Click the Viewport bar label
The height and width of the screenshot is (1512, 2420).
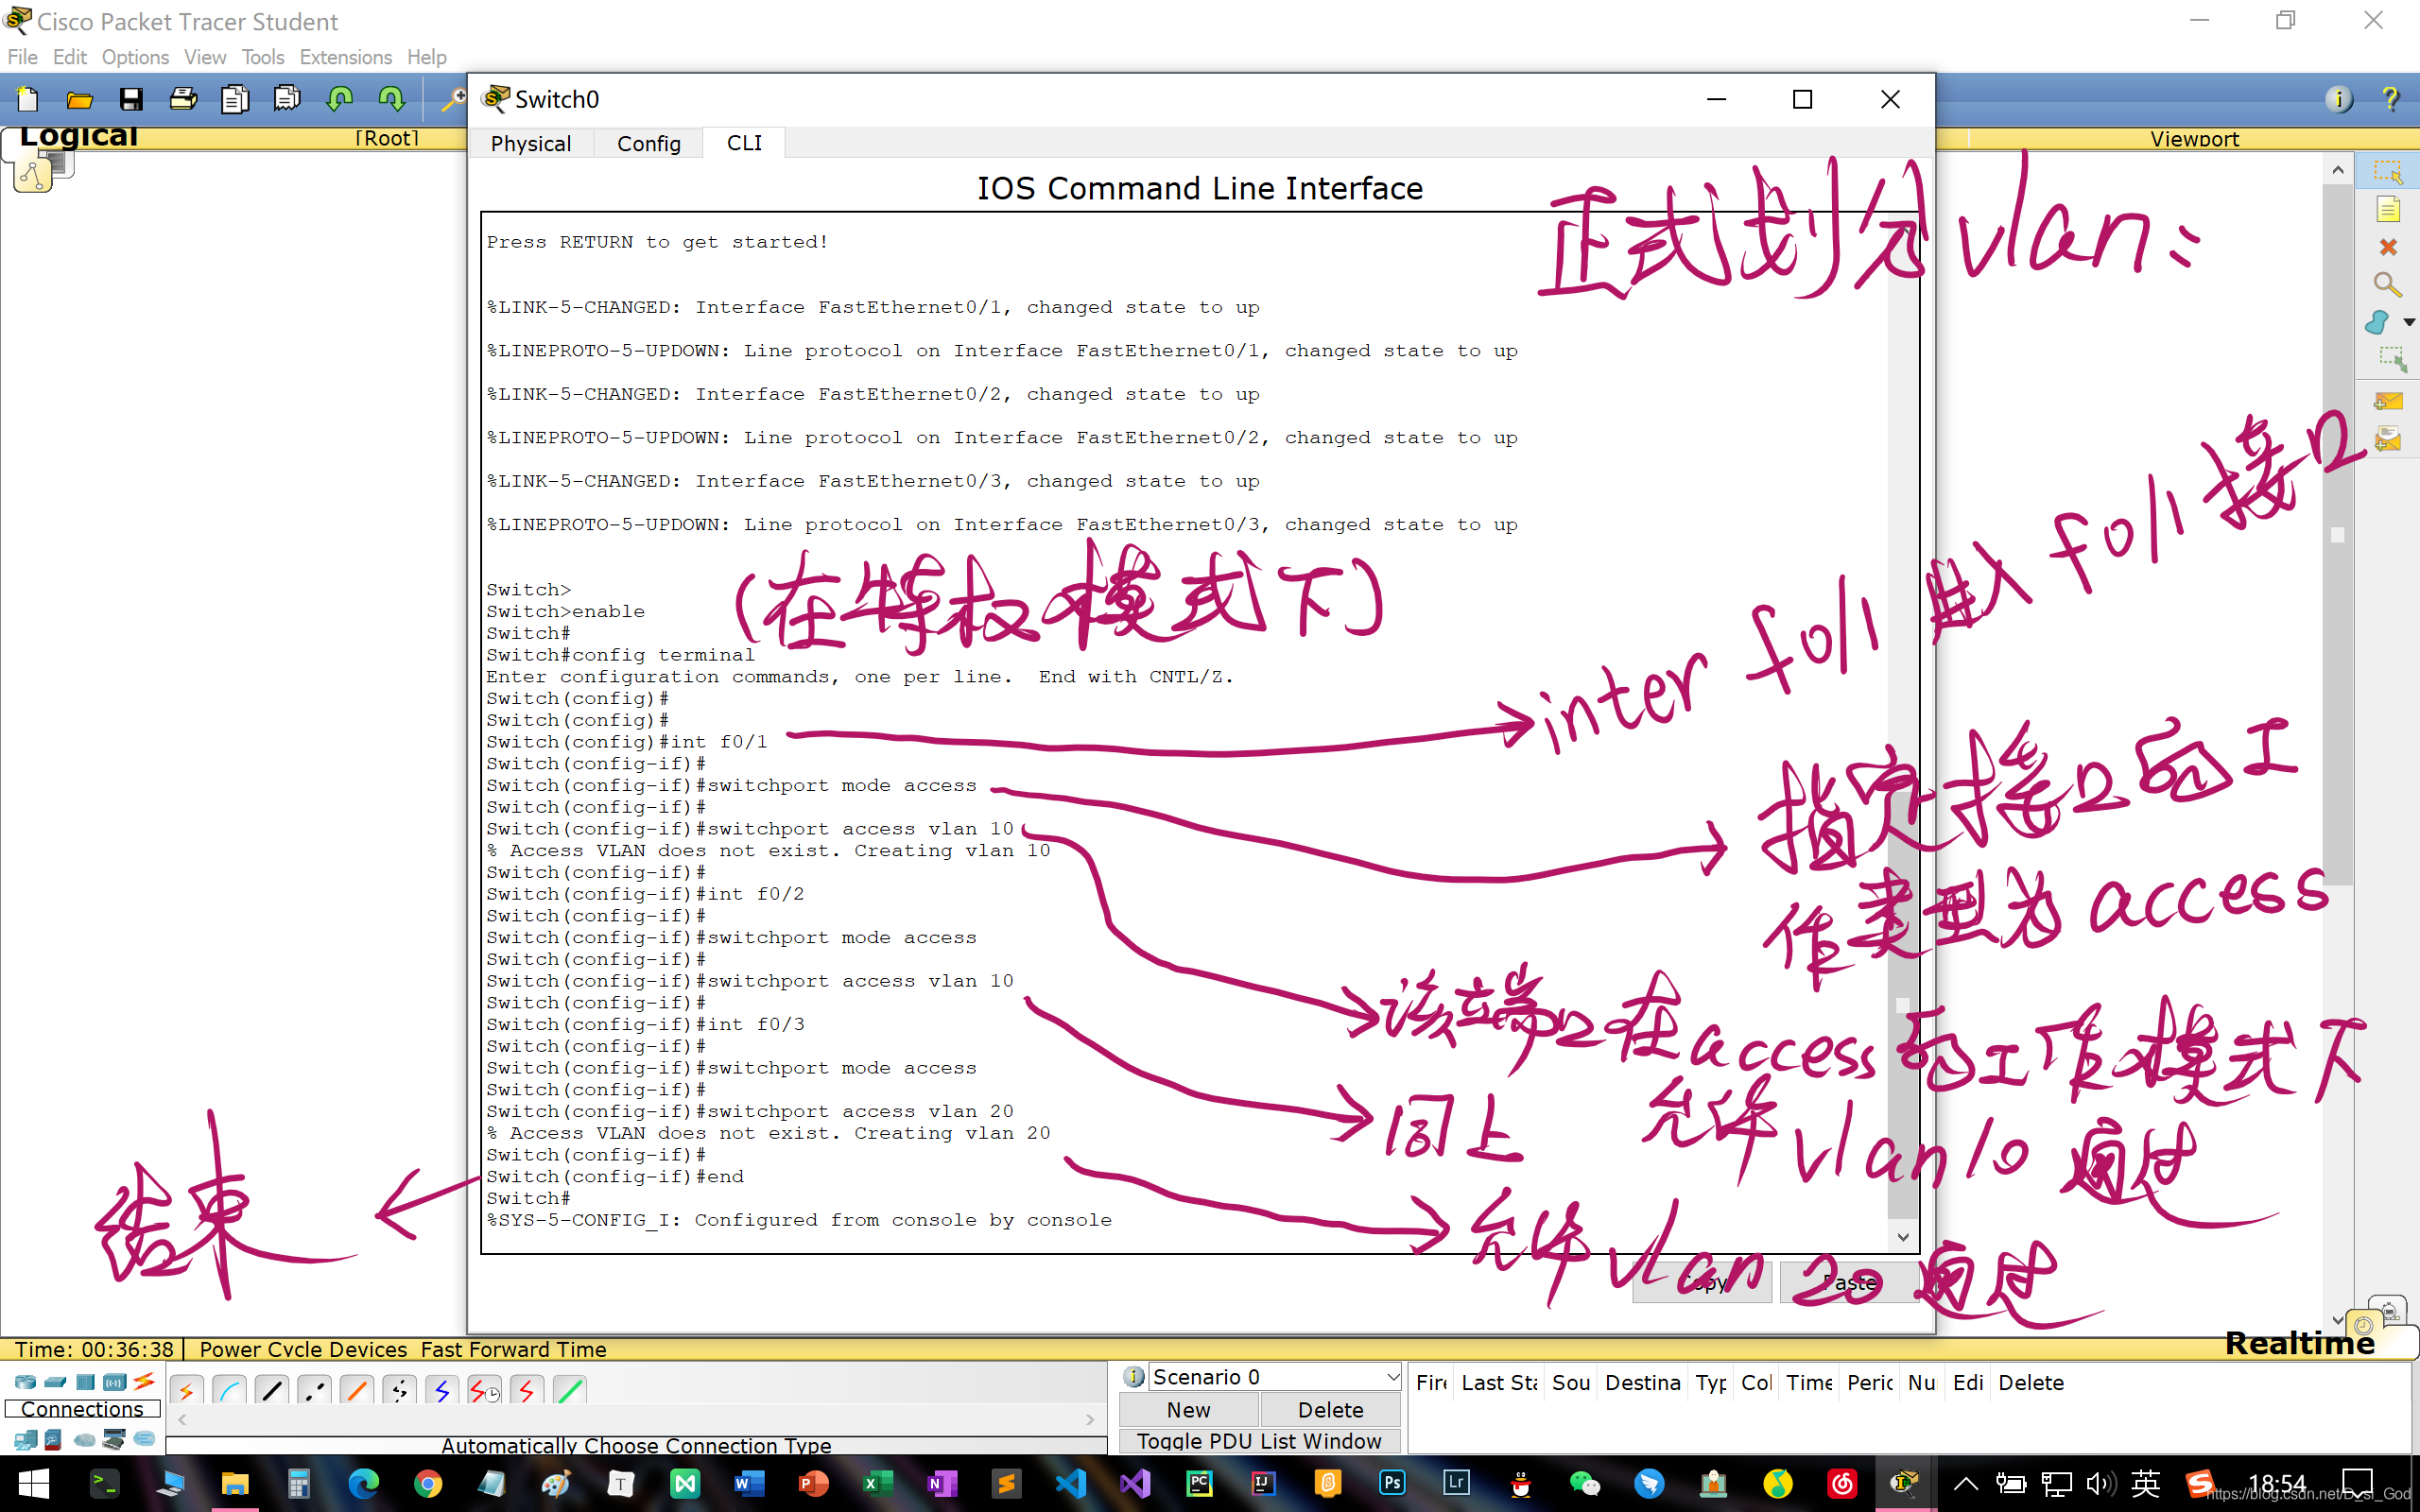click(x=2194, y=139)
